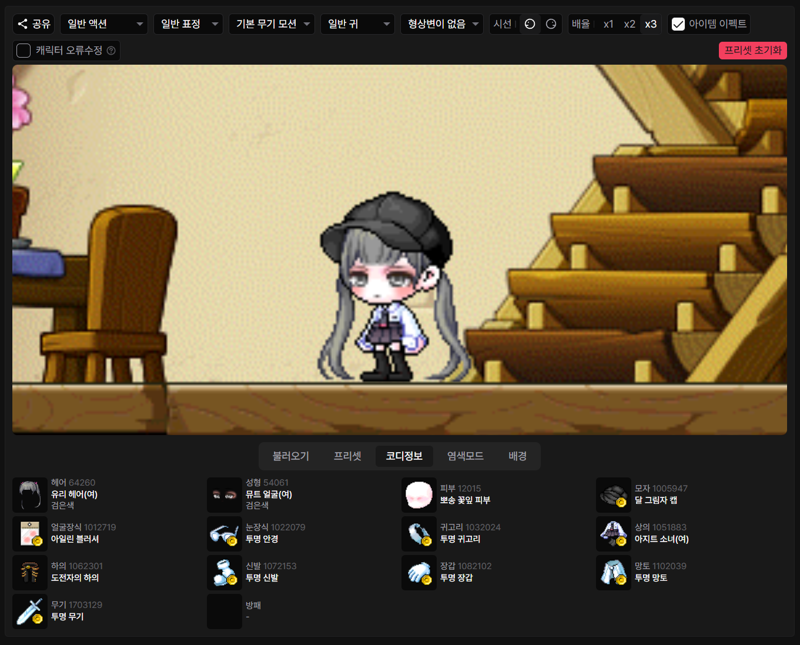Open the 형상변이 없음 dropdown
This screenshot has height=645, width=800.
[442, 24]
